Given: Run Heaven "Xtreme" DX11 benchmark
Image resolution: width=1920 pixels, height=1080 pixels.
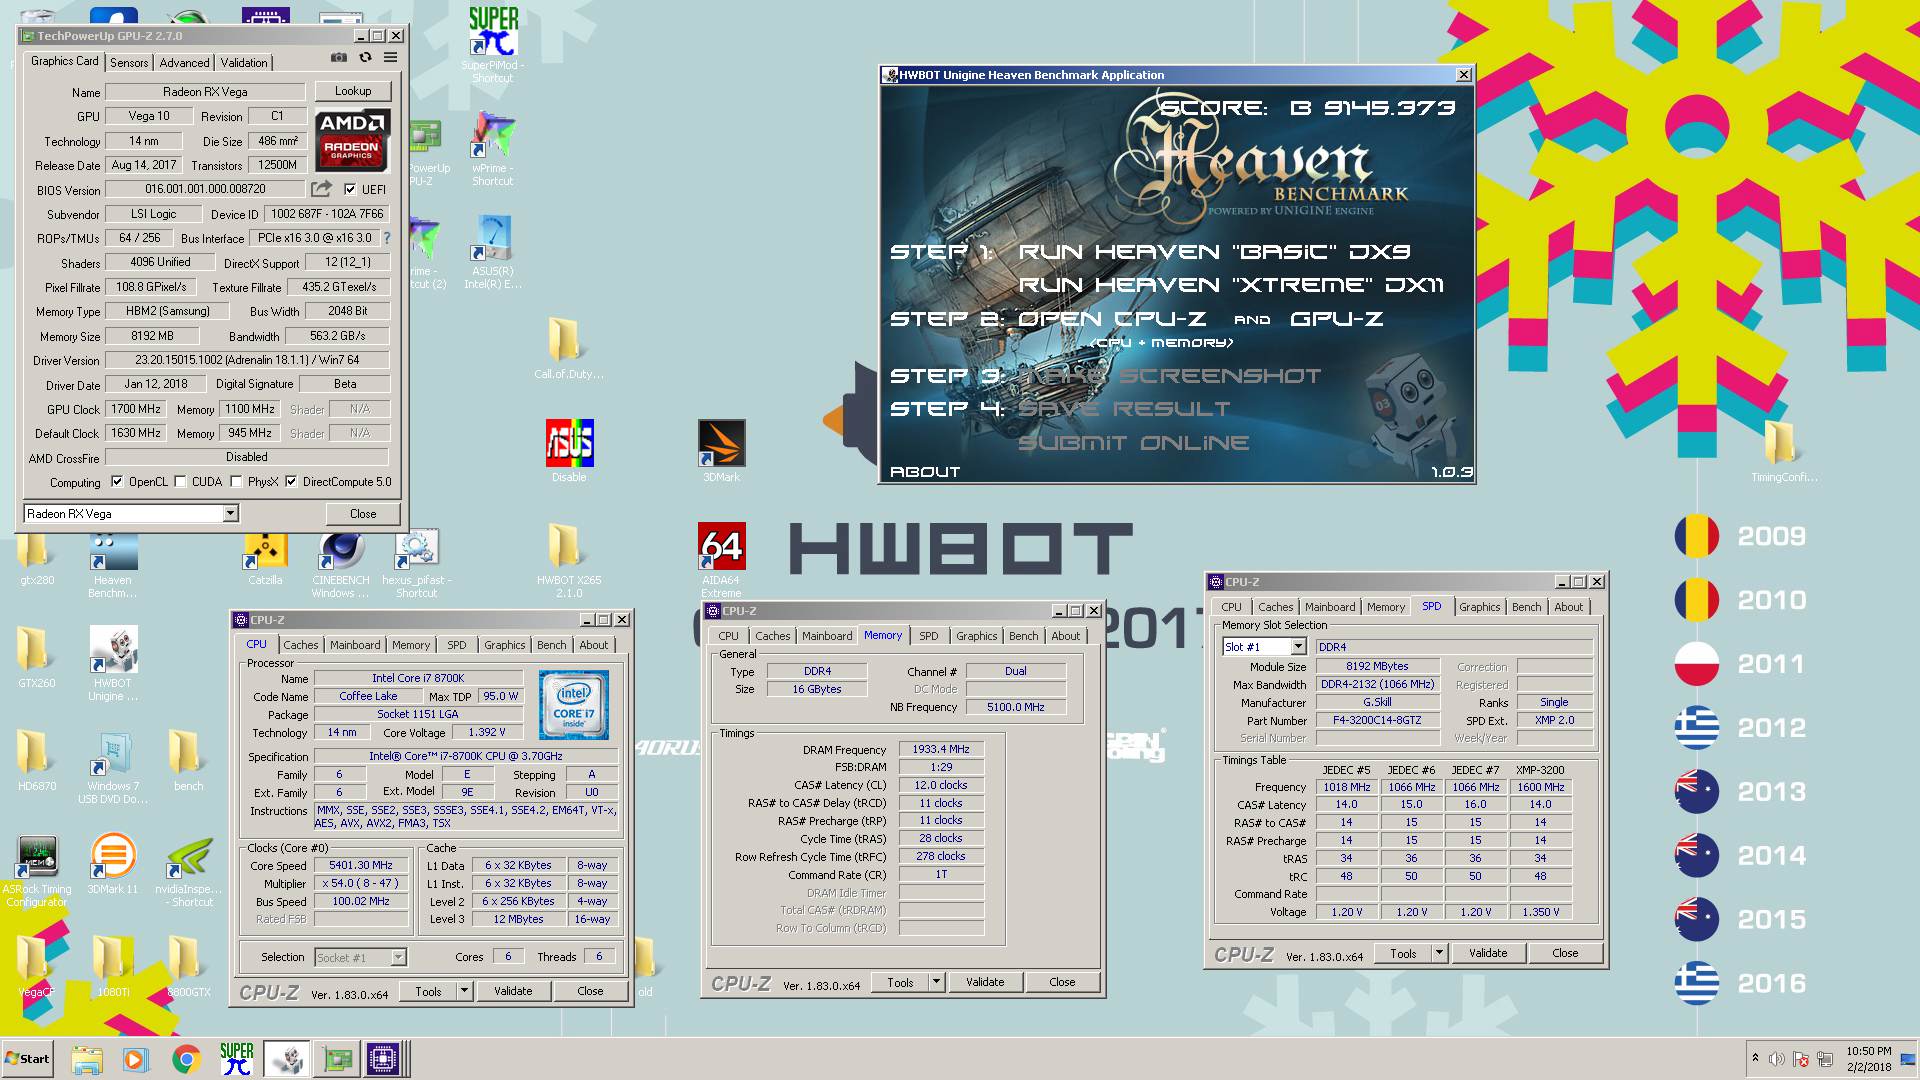Looking at the screenshot, I should (x=1231, y=285).
